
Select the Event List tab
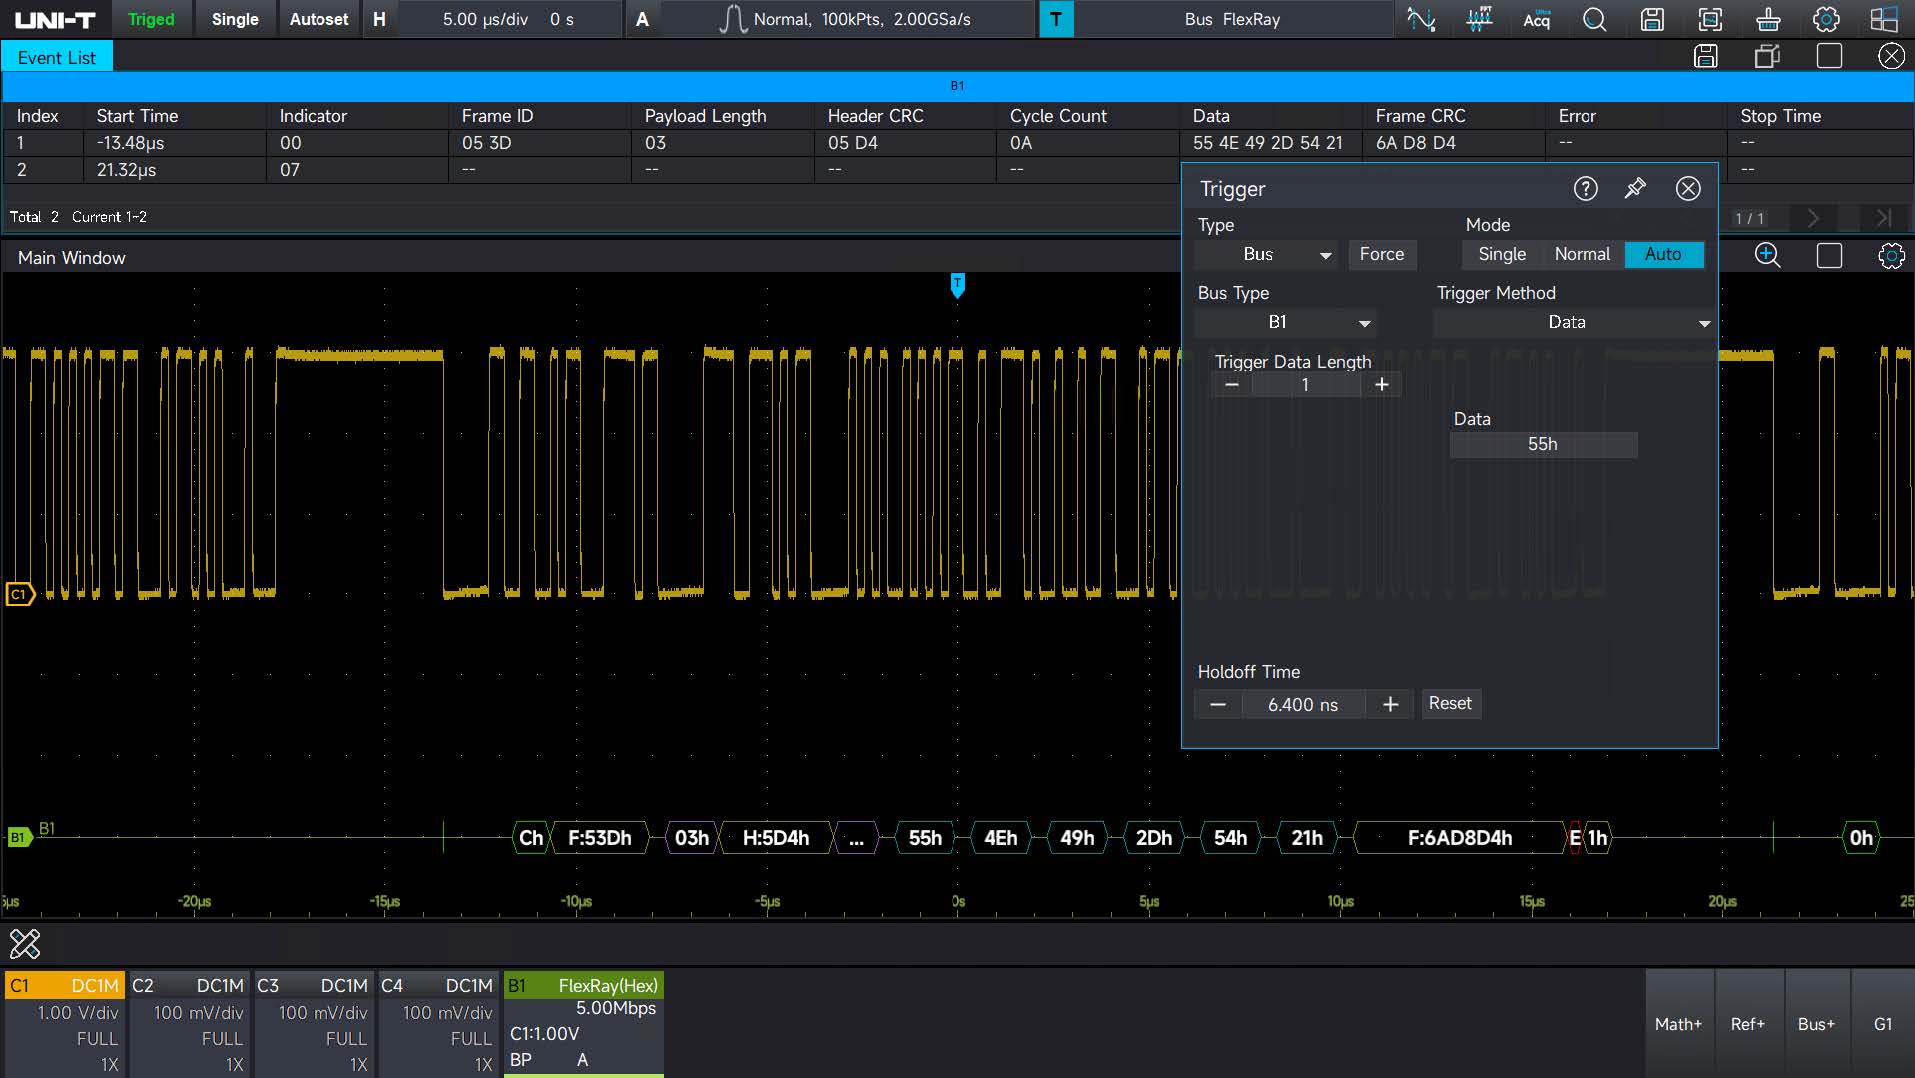(x=57, y=57)
